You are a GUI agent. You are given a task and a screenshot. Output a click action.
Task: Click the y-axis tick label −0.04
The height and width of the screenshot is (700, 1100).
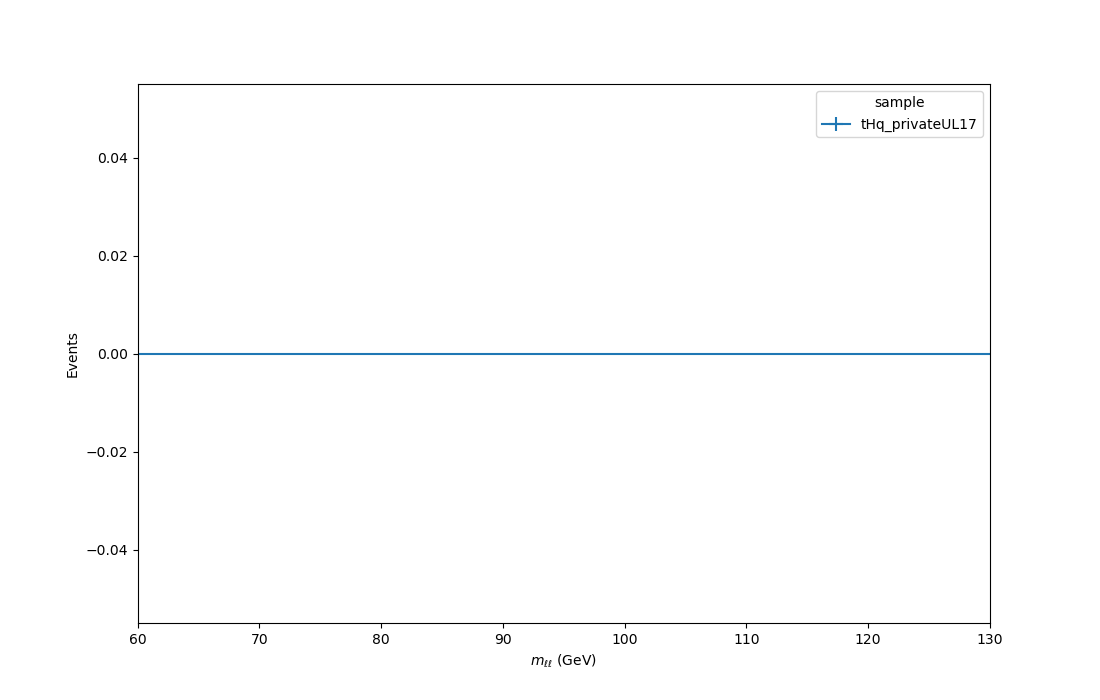(107, 551)
